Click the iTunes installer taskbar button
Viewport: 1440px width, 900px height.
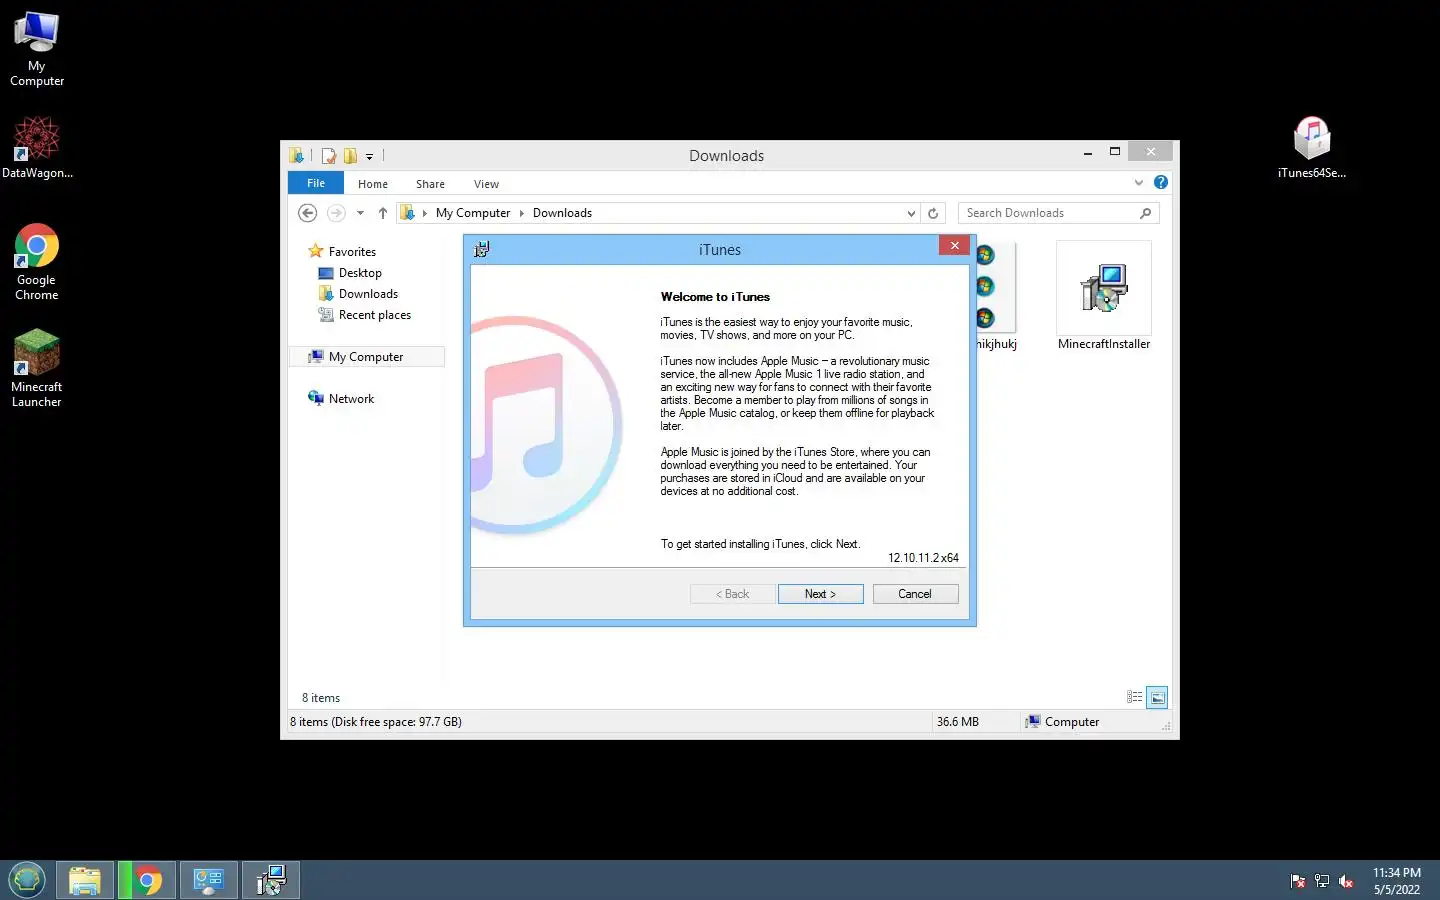(x=271, y=880)
